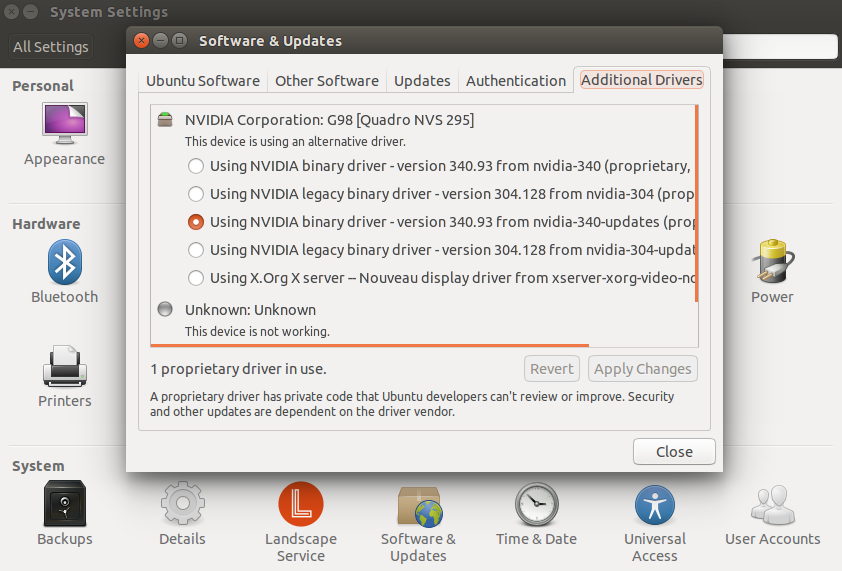Image resolution: width=842 pixels, height=571 pixels.
Task: Click the horizontal orange scrollbar under drivers list
Action: tap(370, 345)
